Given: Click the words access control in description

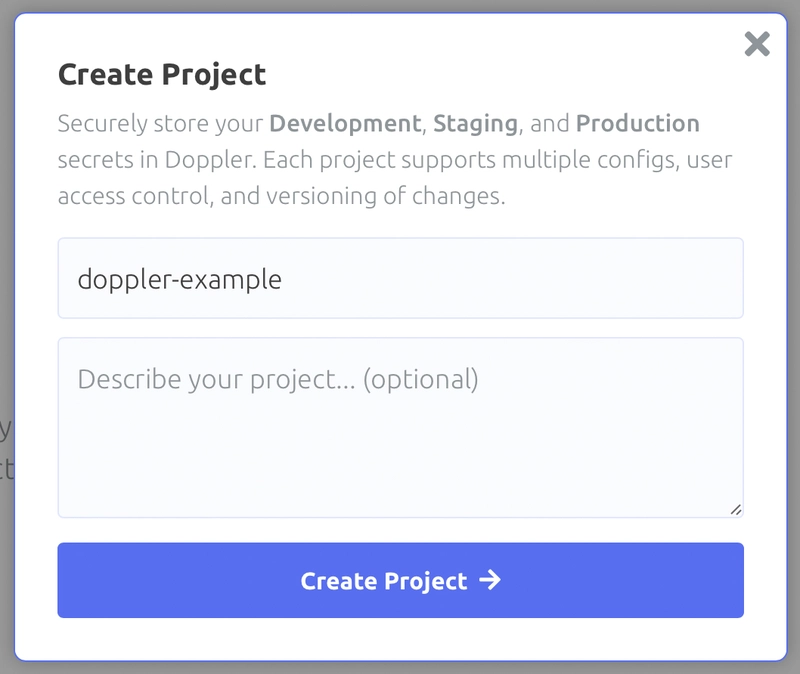Looking at the screenshot, I should 134,196.
